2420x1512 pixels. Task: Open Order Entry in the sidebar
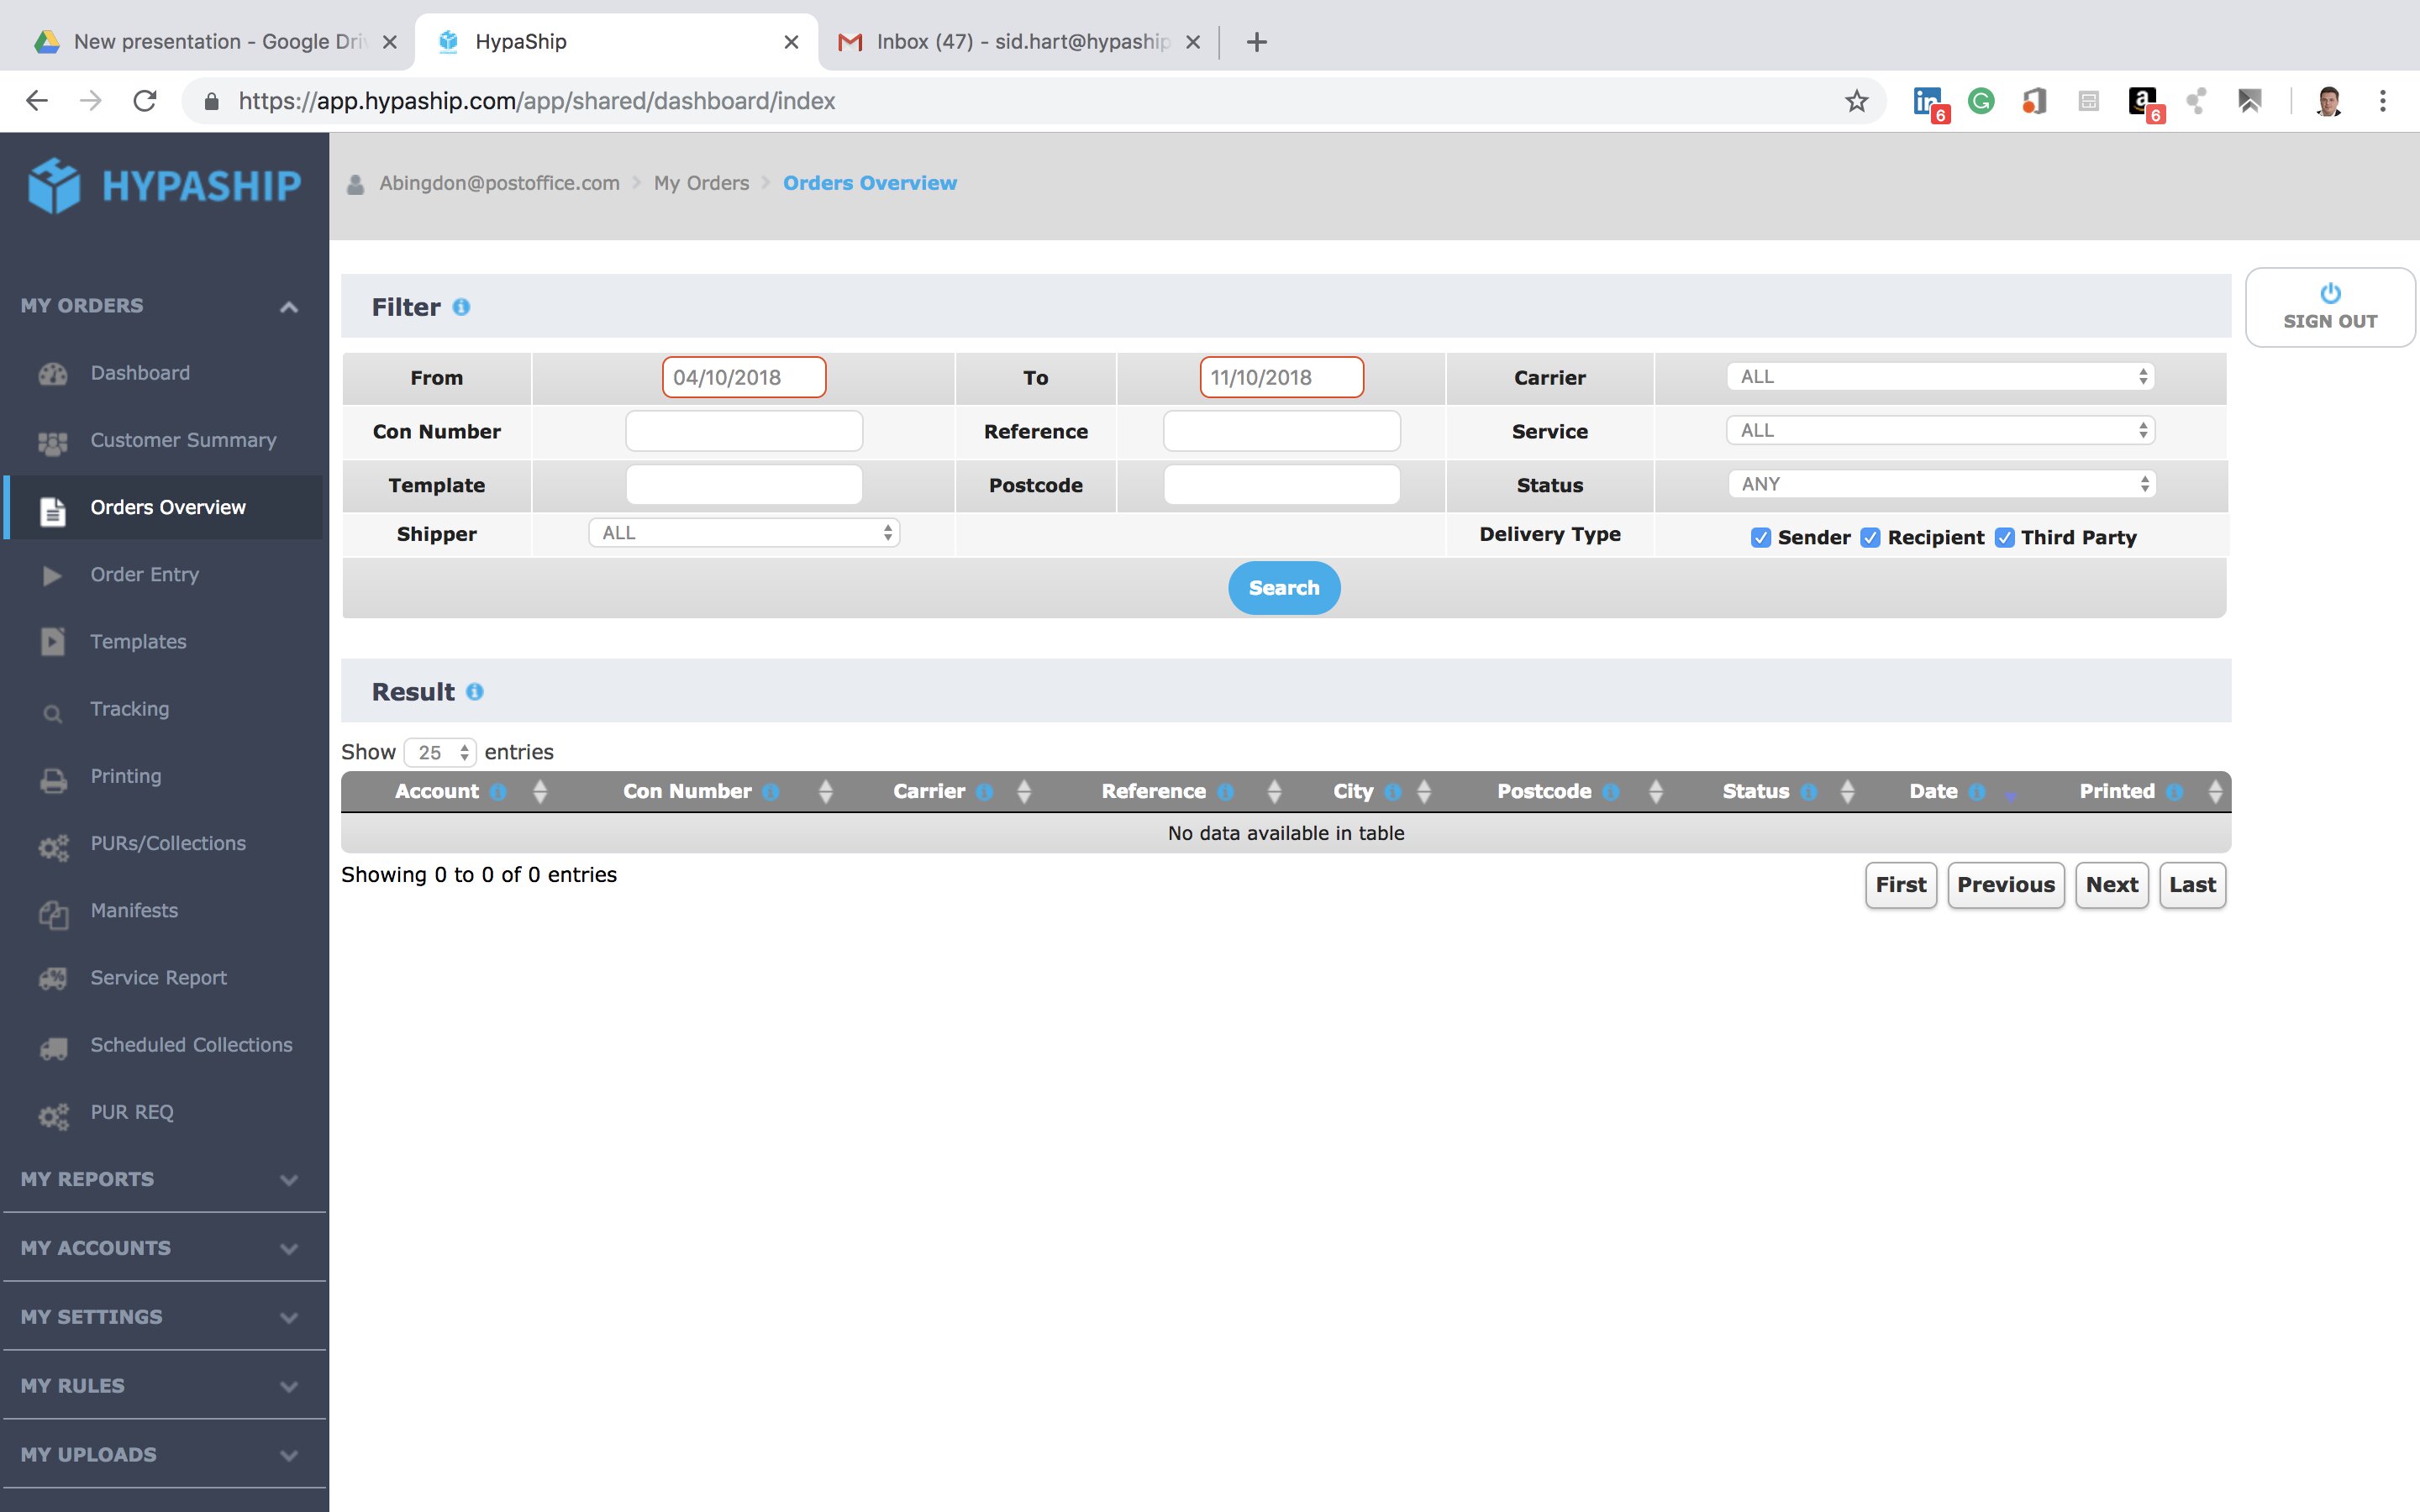145,574
